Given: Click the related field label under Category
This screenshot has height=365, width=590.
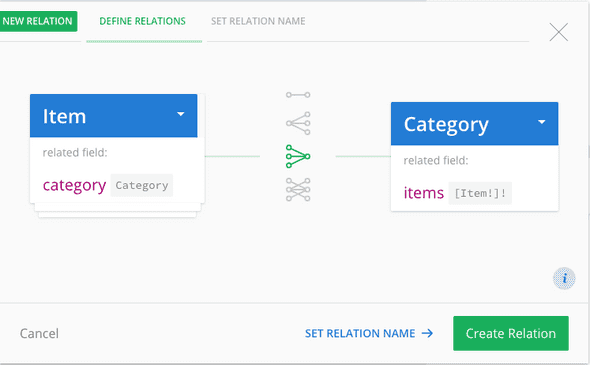Looking at the screenshot, I should pos(436,161).
